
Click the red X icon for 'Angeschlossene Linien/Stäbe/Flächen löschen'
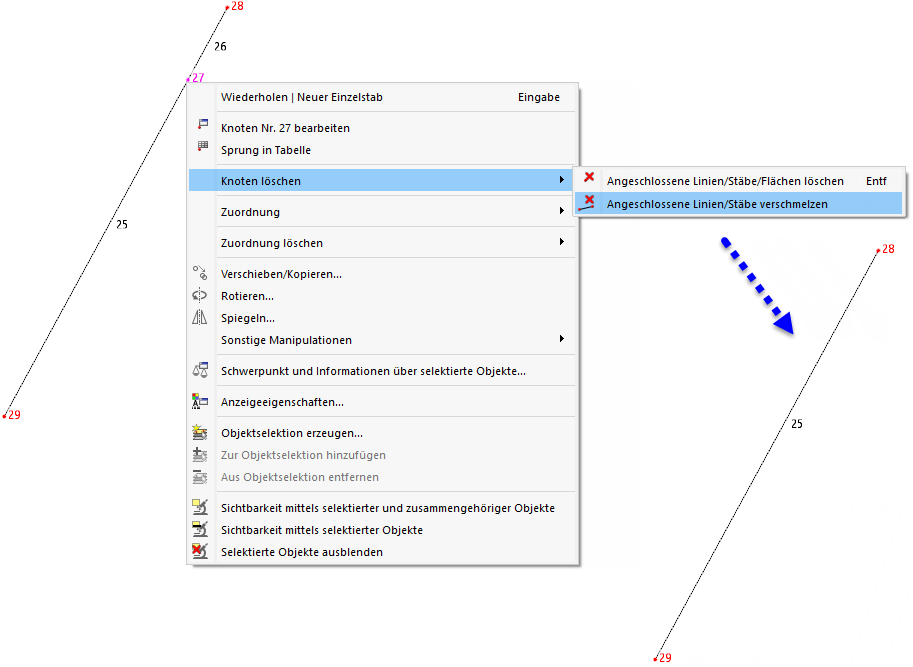pyautogui.click(x=589, y=177)
